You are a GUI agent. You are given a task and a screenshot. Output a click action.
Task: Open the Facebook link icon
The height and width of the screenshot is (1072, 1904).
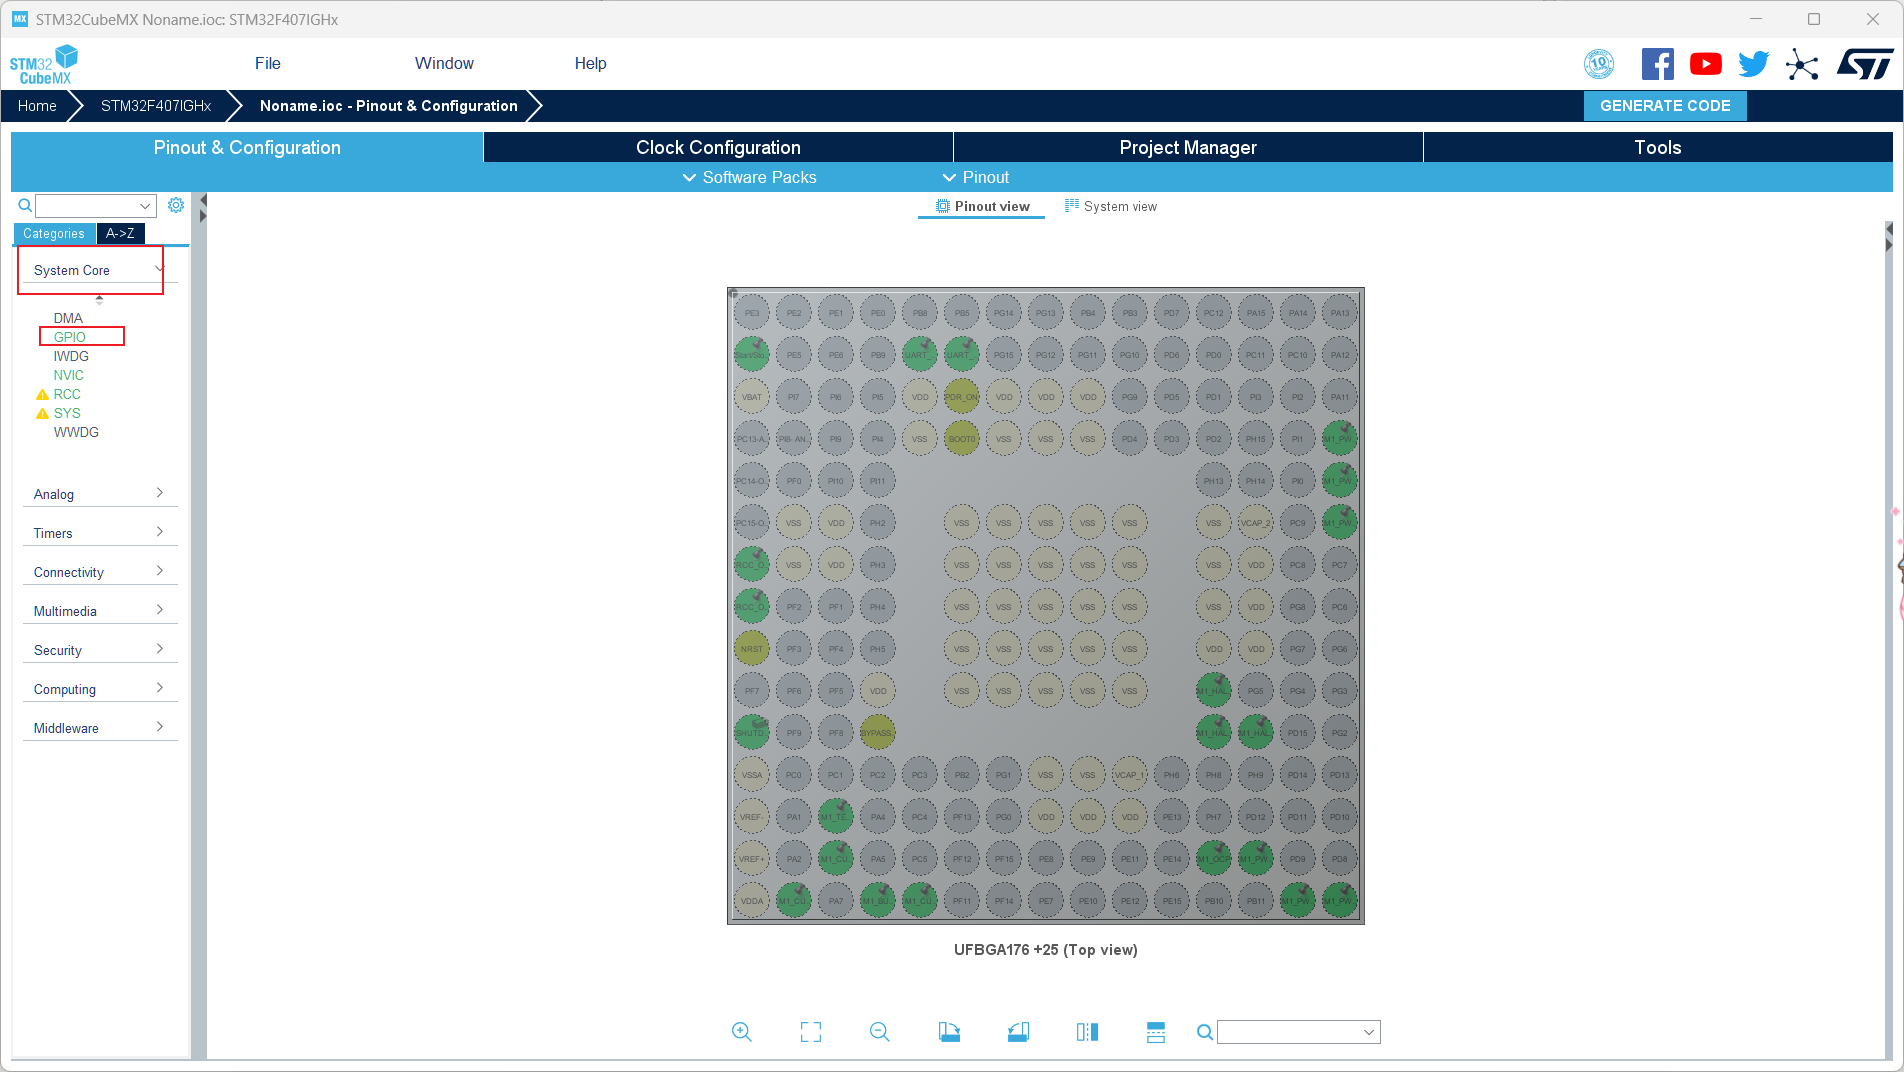[x=1657, y=64]
